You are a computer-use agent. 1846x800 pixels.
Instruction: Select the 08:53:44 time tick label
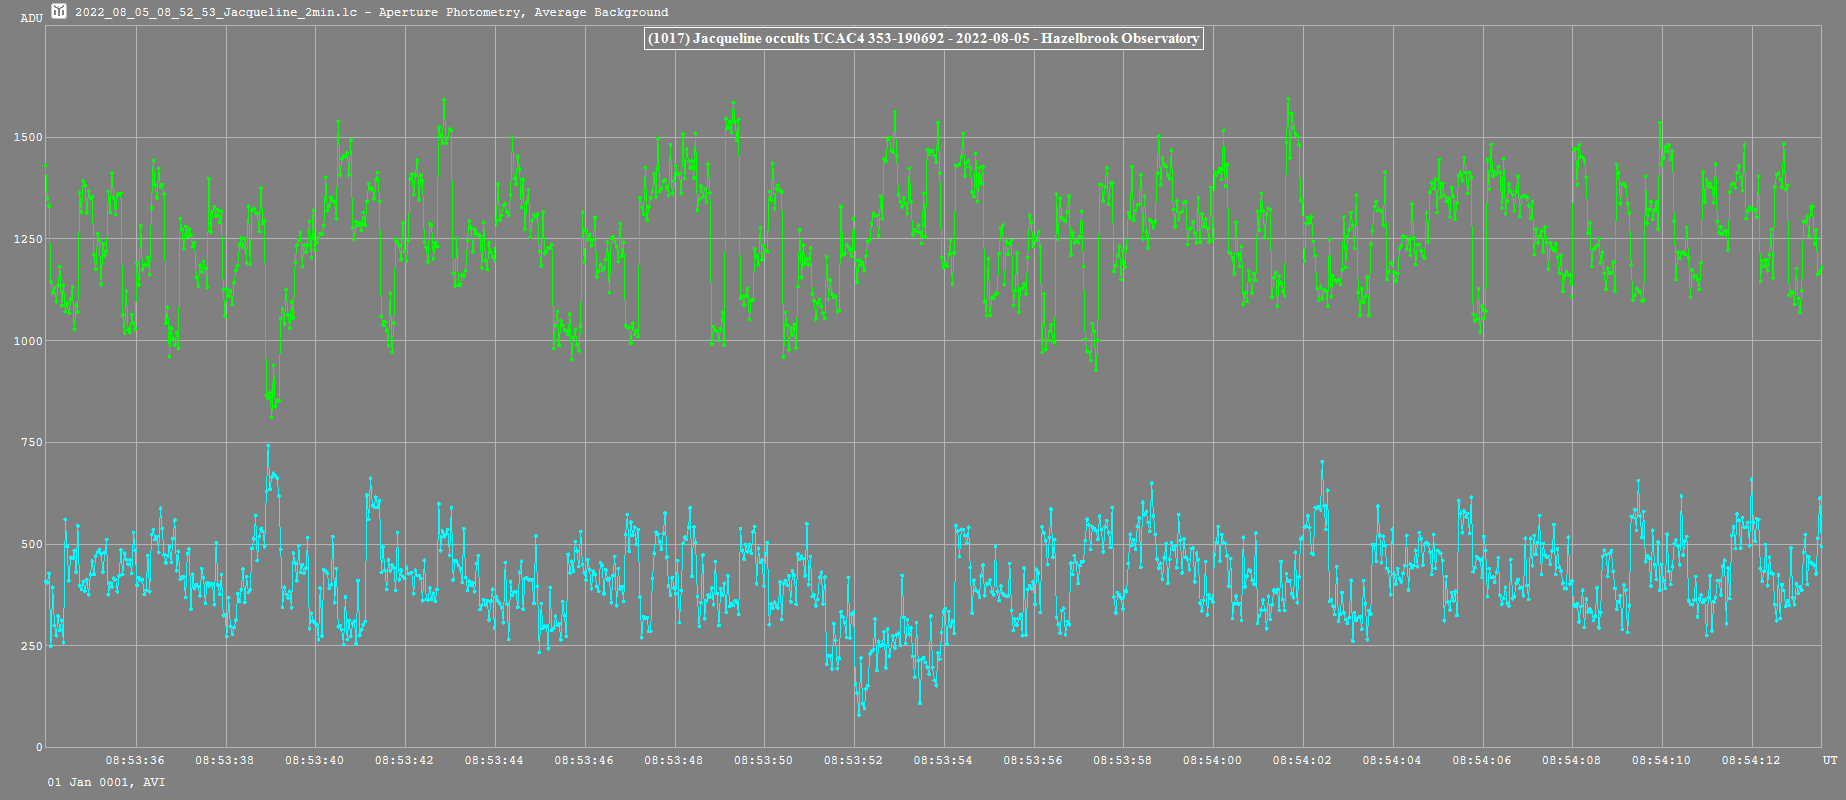494,760
